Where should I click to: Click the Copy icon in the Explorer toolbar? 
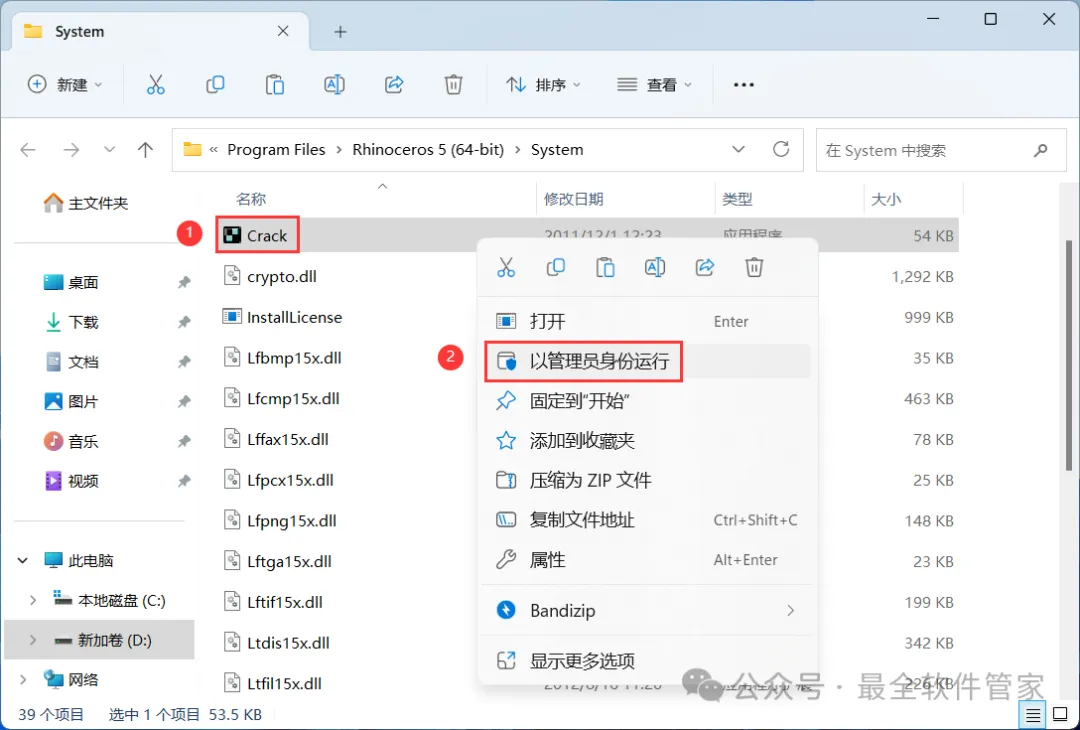click(215, 85)
